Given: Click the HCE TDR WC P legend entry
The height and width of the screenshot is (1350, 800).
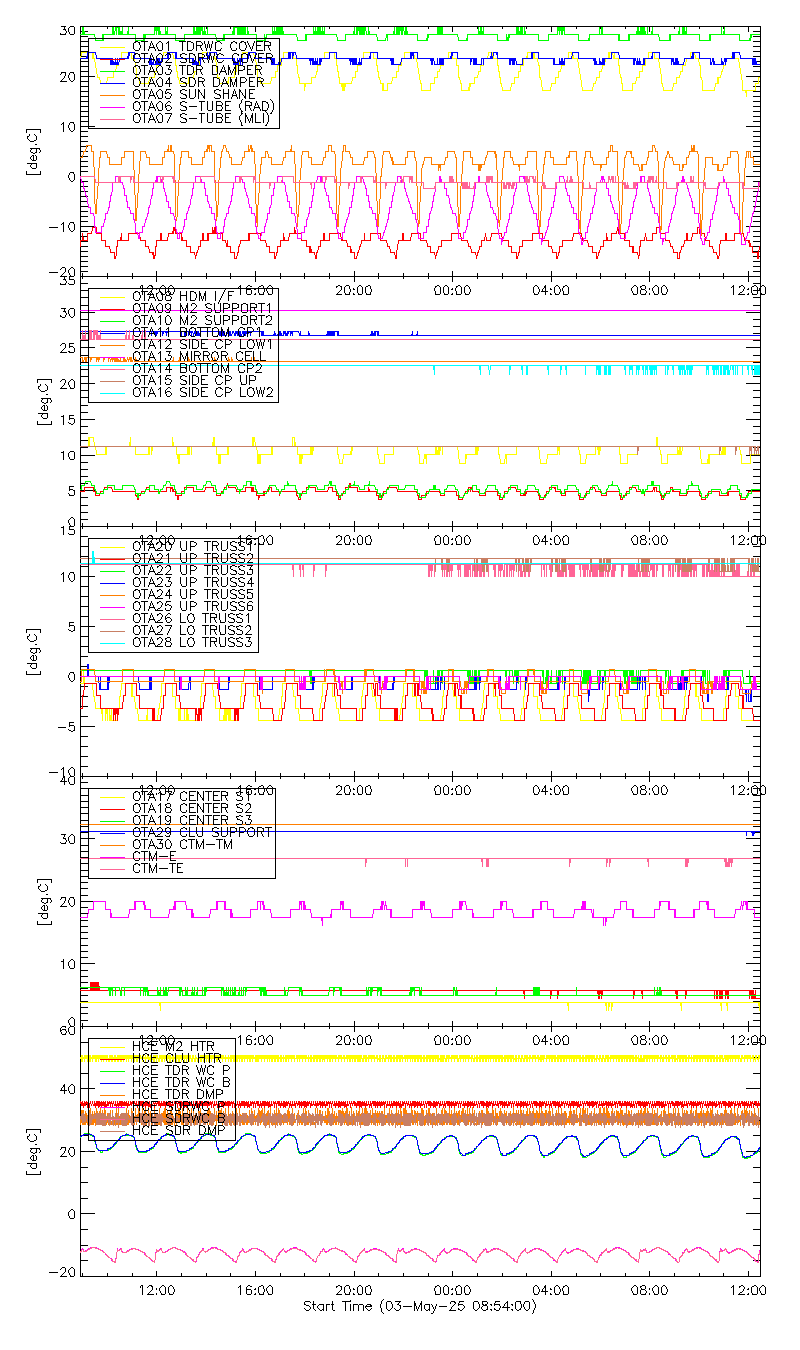Looking at the screenshot, I should [180, 1070].
